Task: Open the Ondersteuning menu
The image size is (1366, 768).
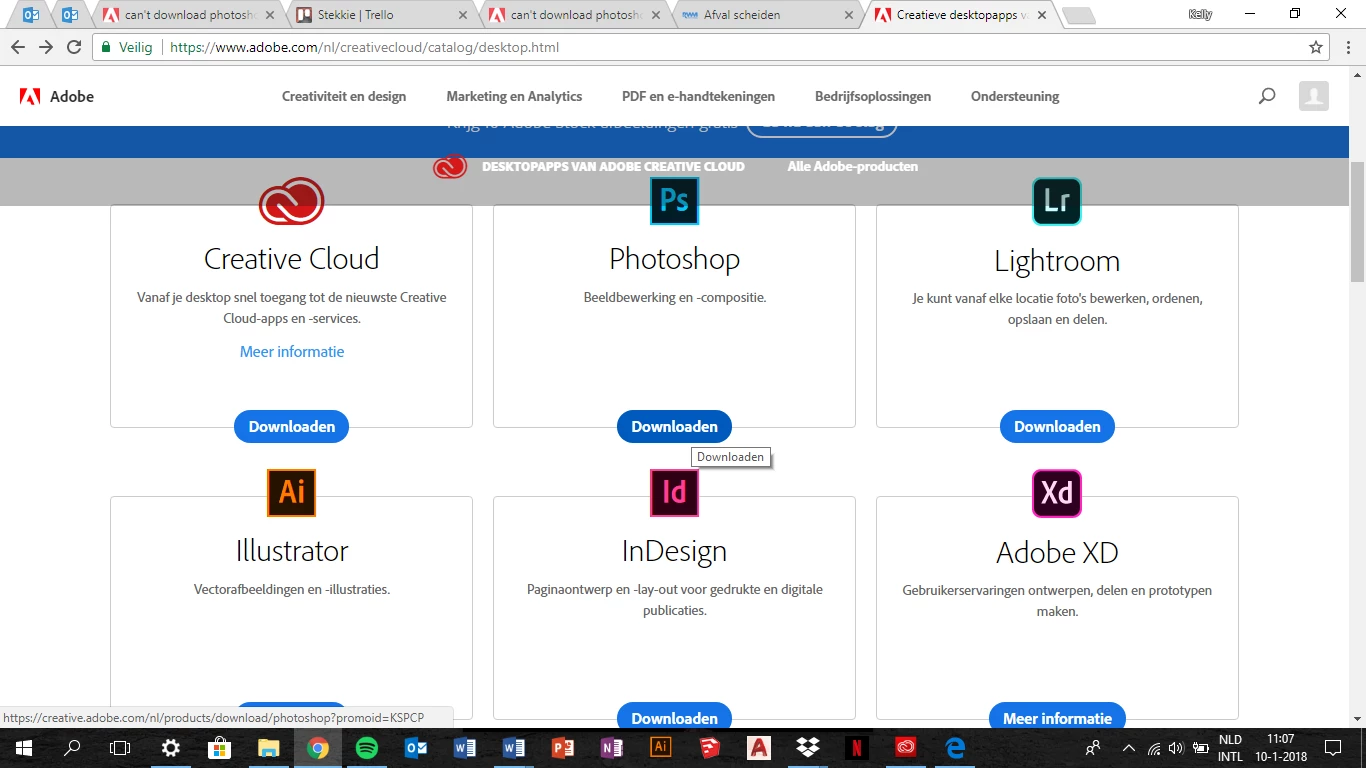Action: pyautogui.click(x=1015, y=96)
